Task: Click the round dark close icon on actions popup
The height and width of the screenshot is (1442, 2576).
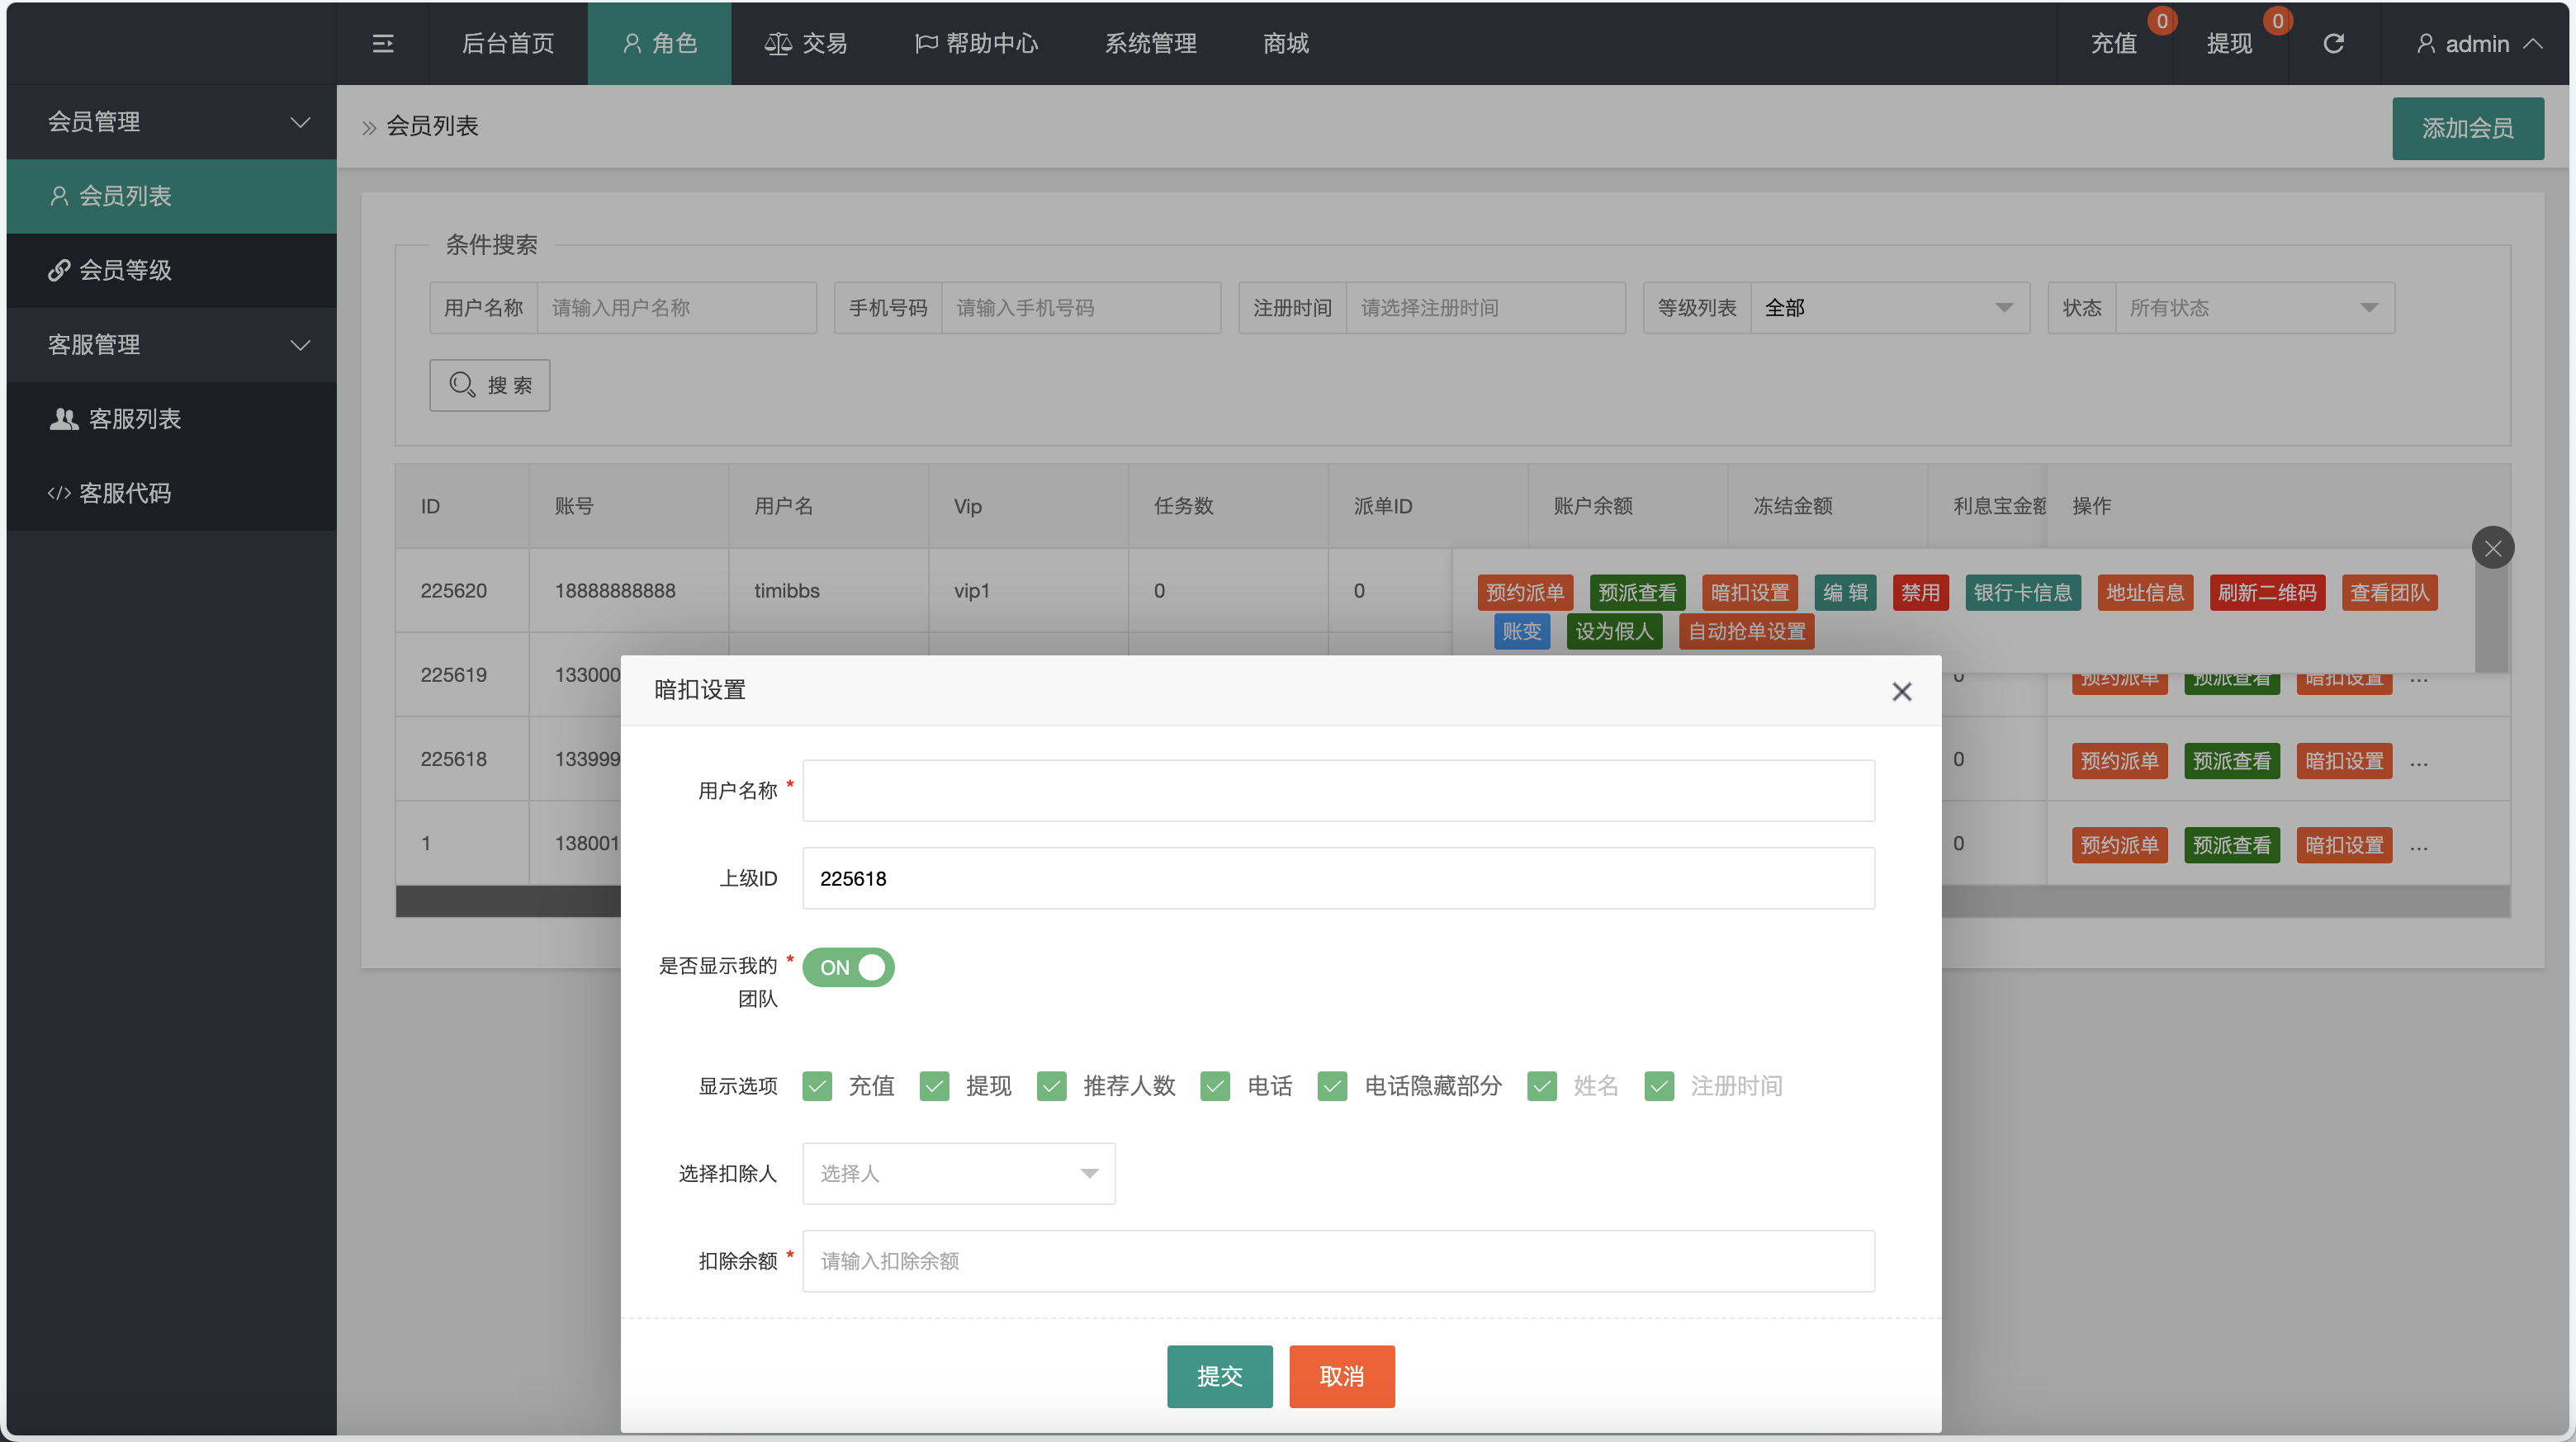Action: (2492, 547)
